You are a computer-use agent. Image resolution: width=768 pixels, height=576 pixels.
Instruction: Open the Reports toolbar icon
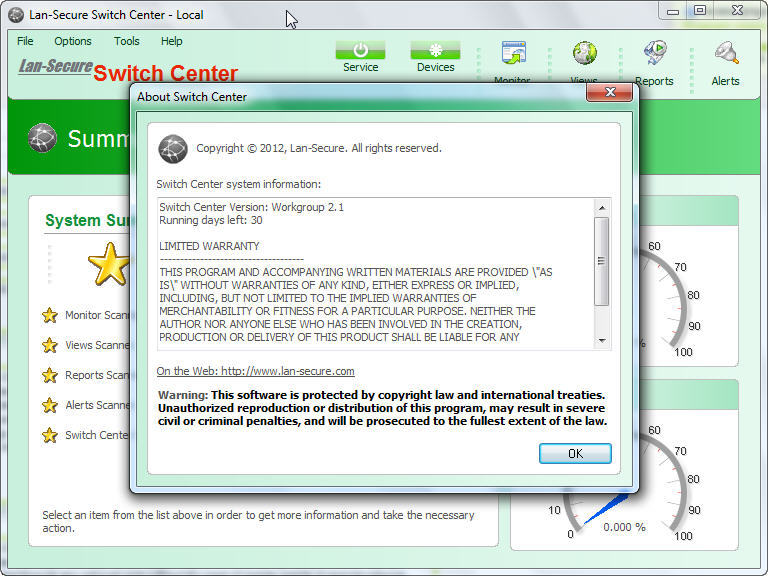click(655, 53)
